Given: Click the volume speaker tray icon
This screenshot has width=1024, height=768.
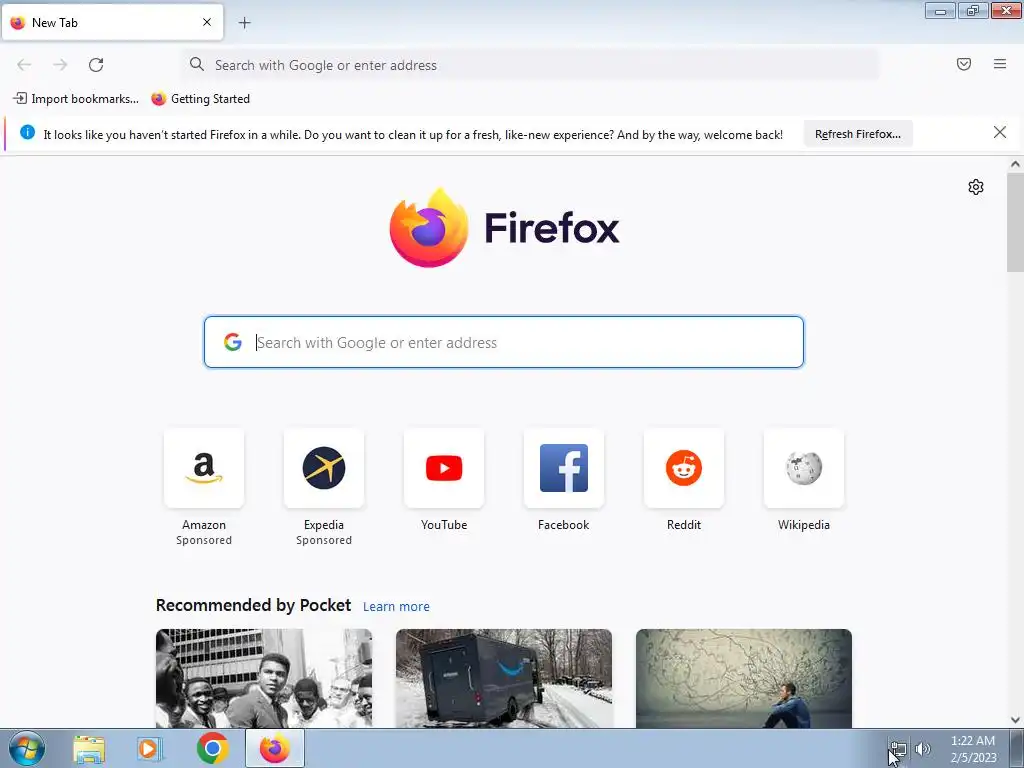Looking at the screenshot, I should point(922,749).
